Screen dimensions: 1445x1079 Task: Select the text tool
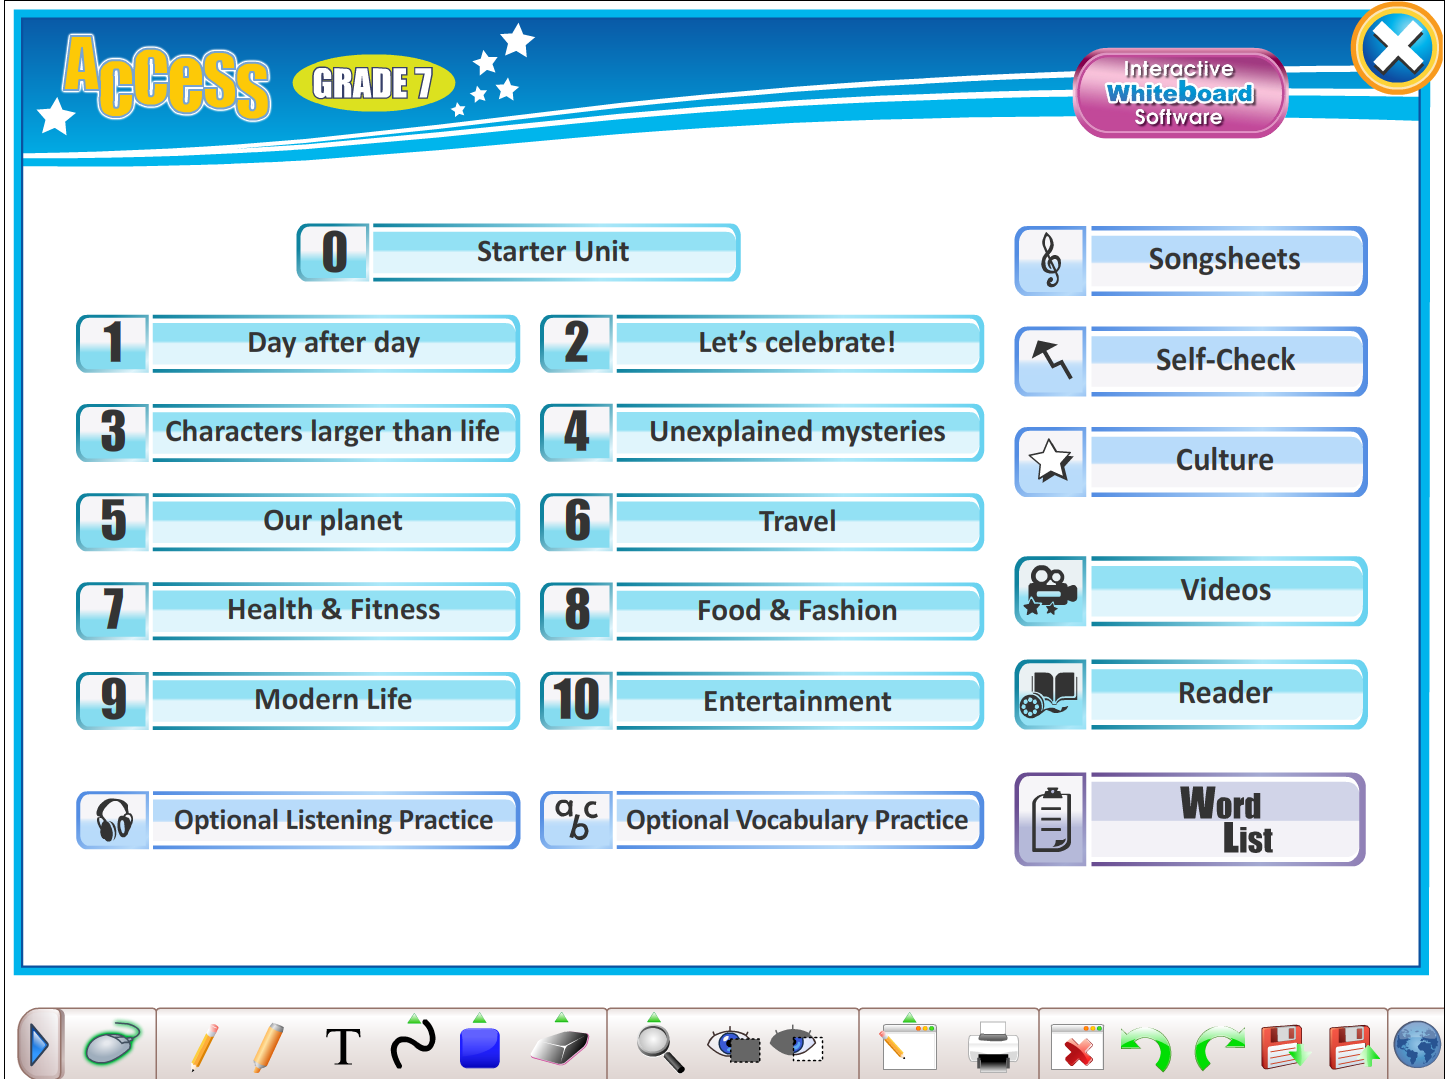coord(342,1045)
